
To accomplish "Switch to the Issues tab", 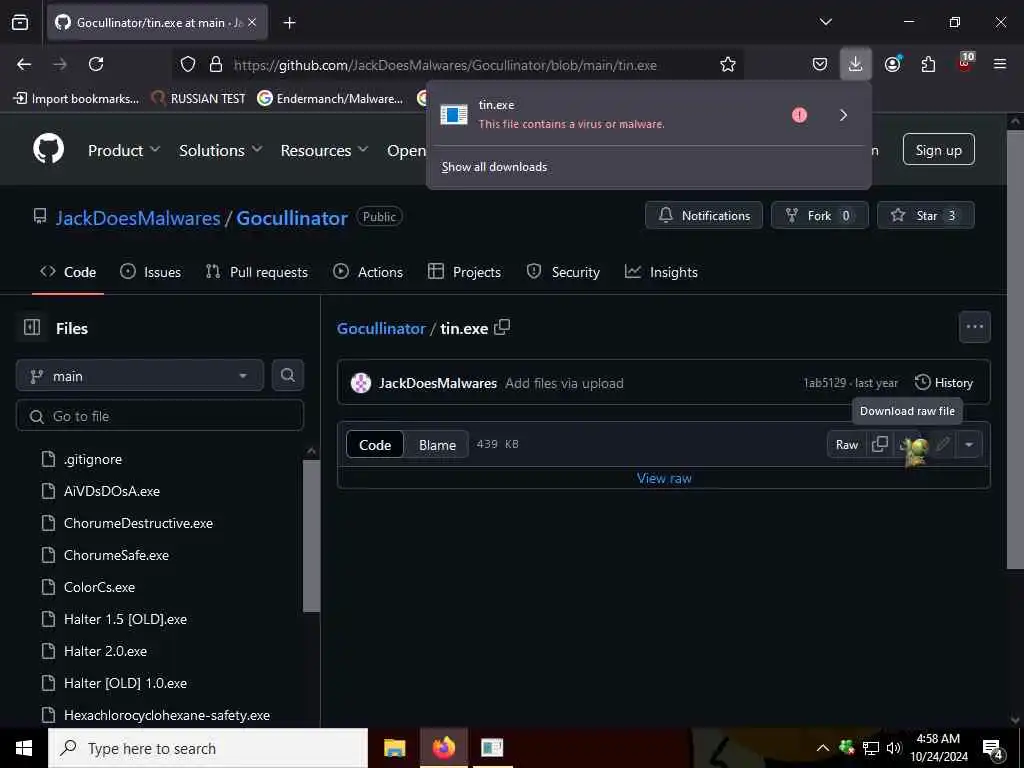I will [x=150, y=272].
